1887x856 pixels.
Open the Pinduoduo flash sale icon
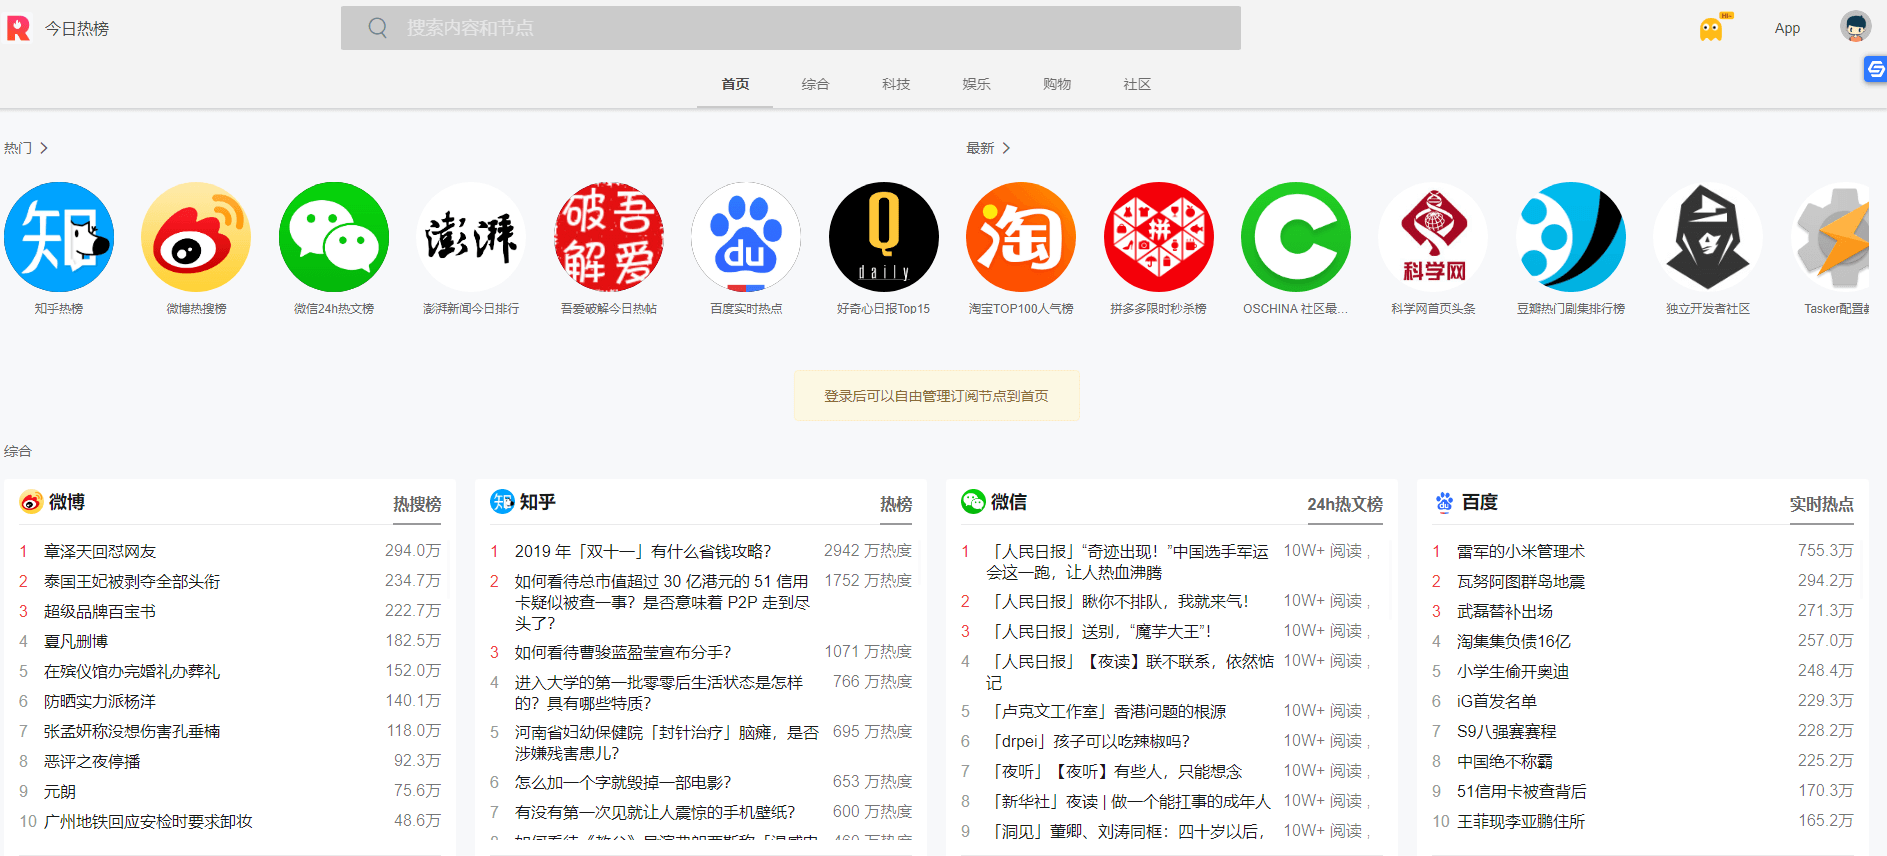click(1158, 237)
